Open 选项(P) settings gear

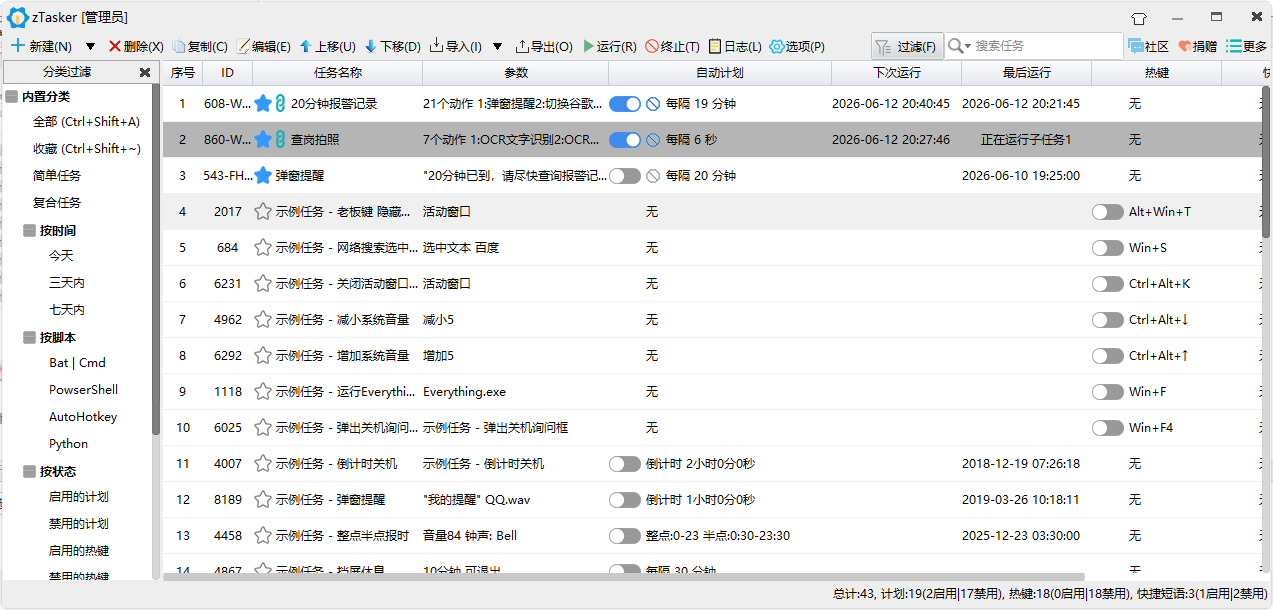pos(797,46)
